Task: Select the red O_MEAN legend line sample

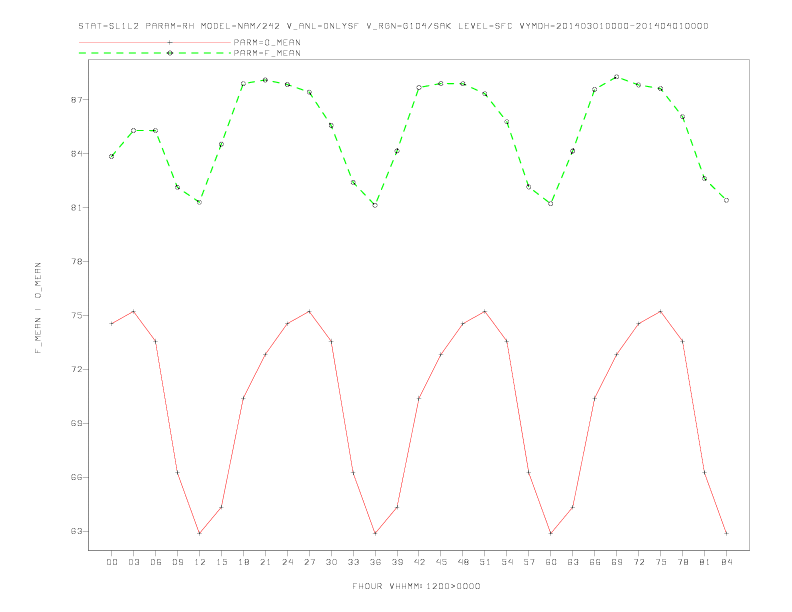Action: click(155, 42)
